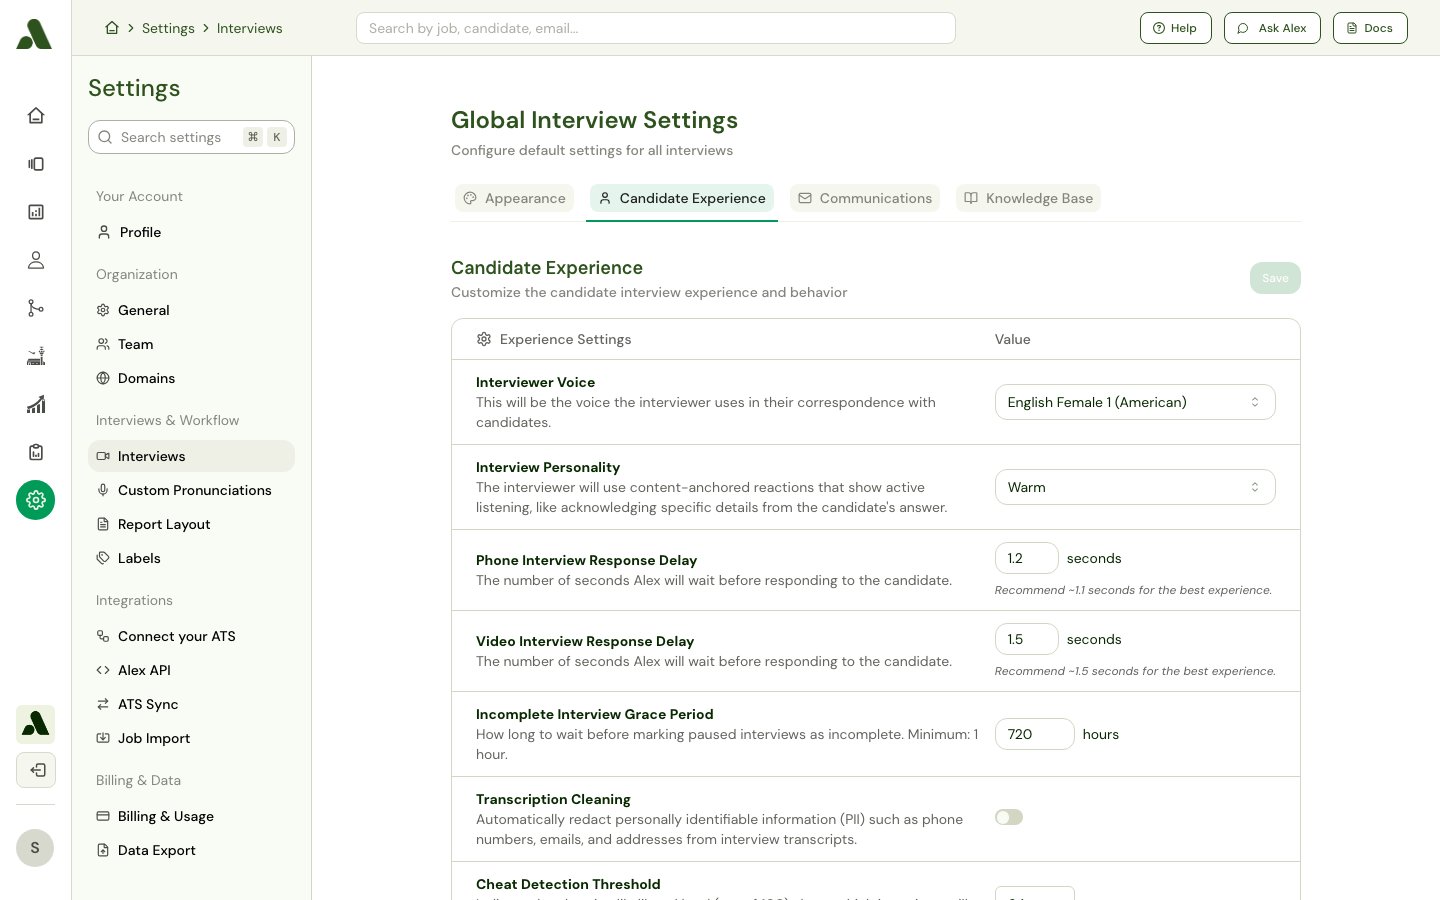Open the Knowledge Base tab
This screenshot has width=1440, height=900.
coord(1028,198)
